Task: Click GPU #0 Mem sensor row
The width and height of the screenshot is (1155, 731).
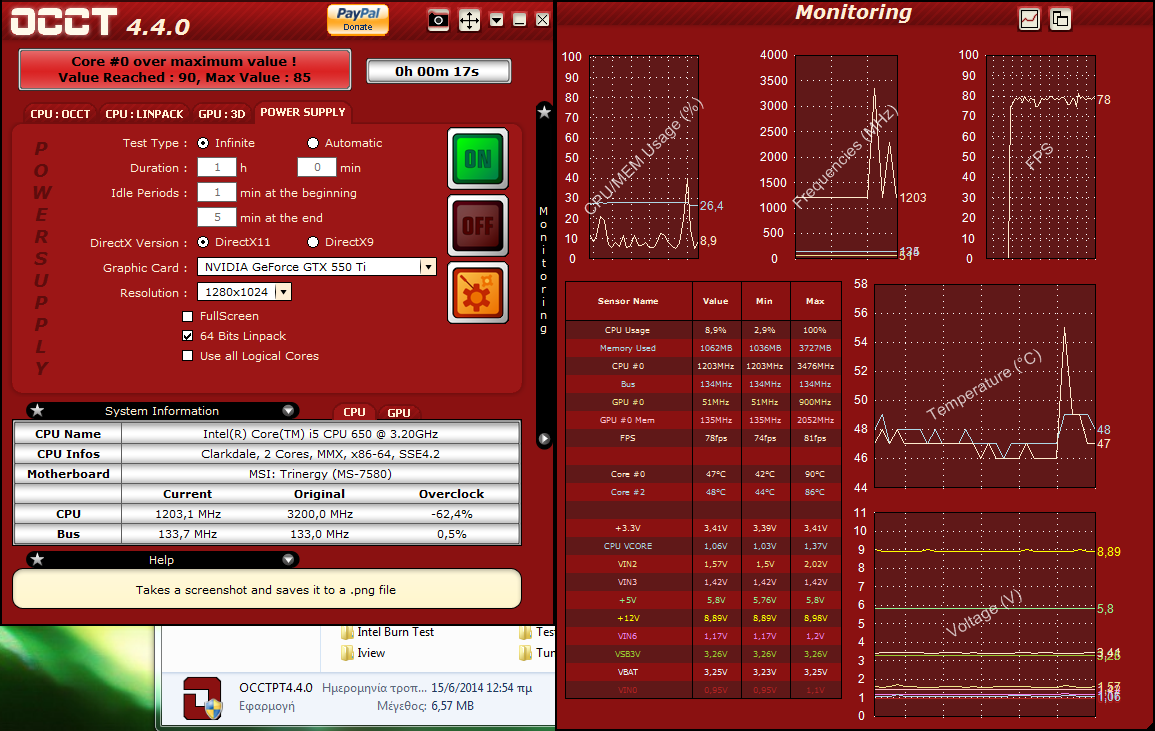Action: coord(703,420)
